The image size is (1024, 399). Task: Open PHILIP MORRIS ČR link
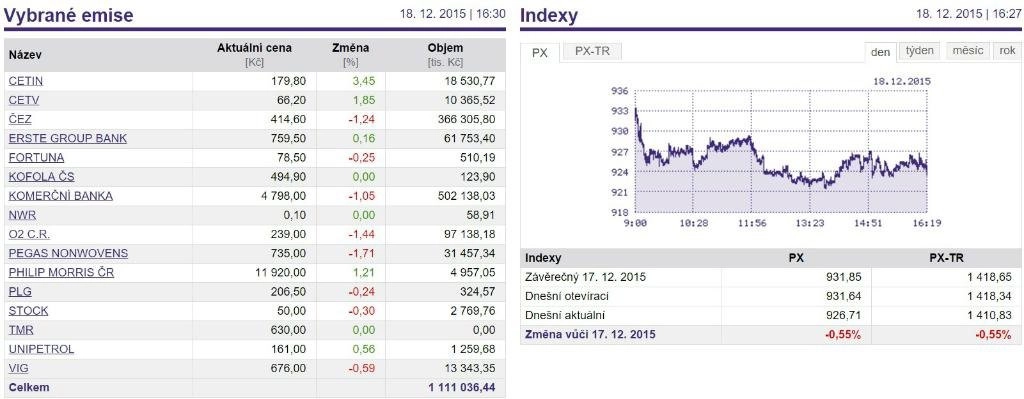[61, 272]
